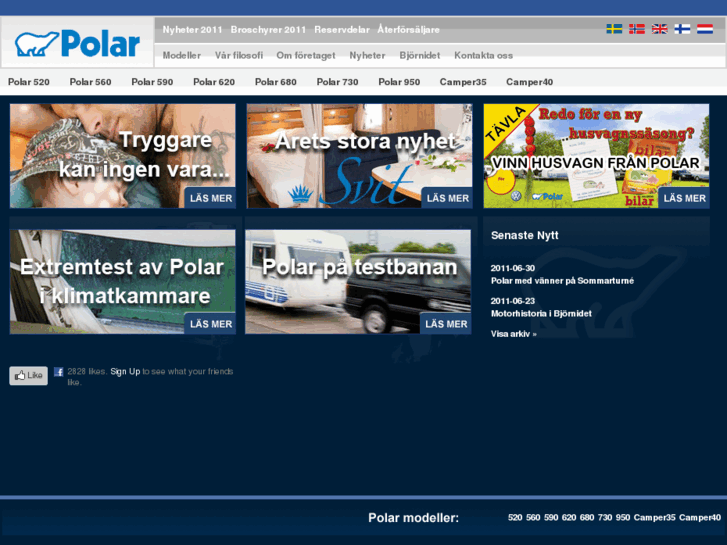Select the Polar 730 model tab
This screenshot has height=545, width=727.
[337, 82]
